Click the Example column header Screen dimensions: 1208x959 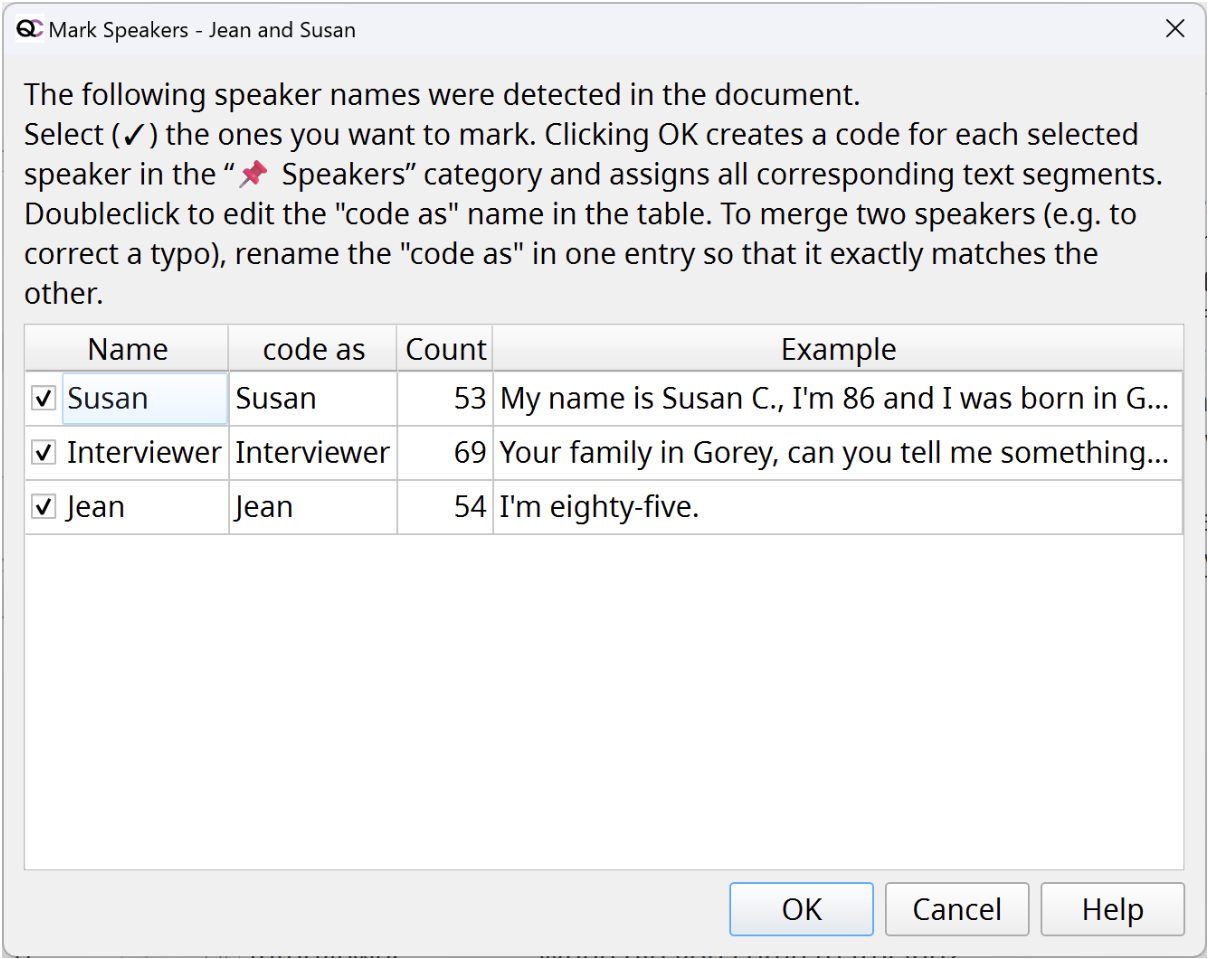tap(838, 349)
